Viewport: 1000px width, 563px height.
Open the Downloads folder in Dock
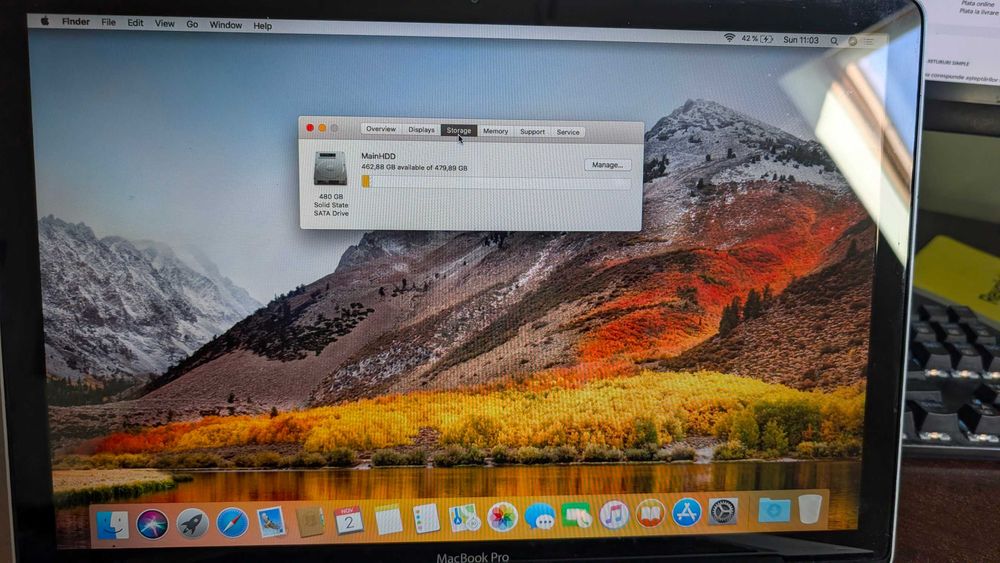[x=774, y=510]
